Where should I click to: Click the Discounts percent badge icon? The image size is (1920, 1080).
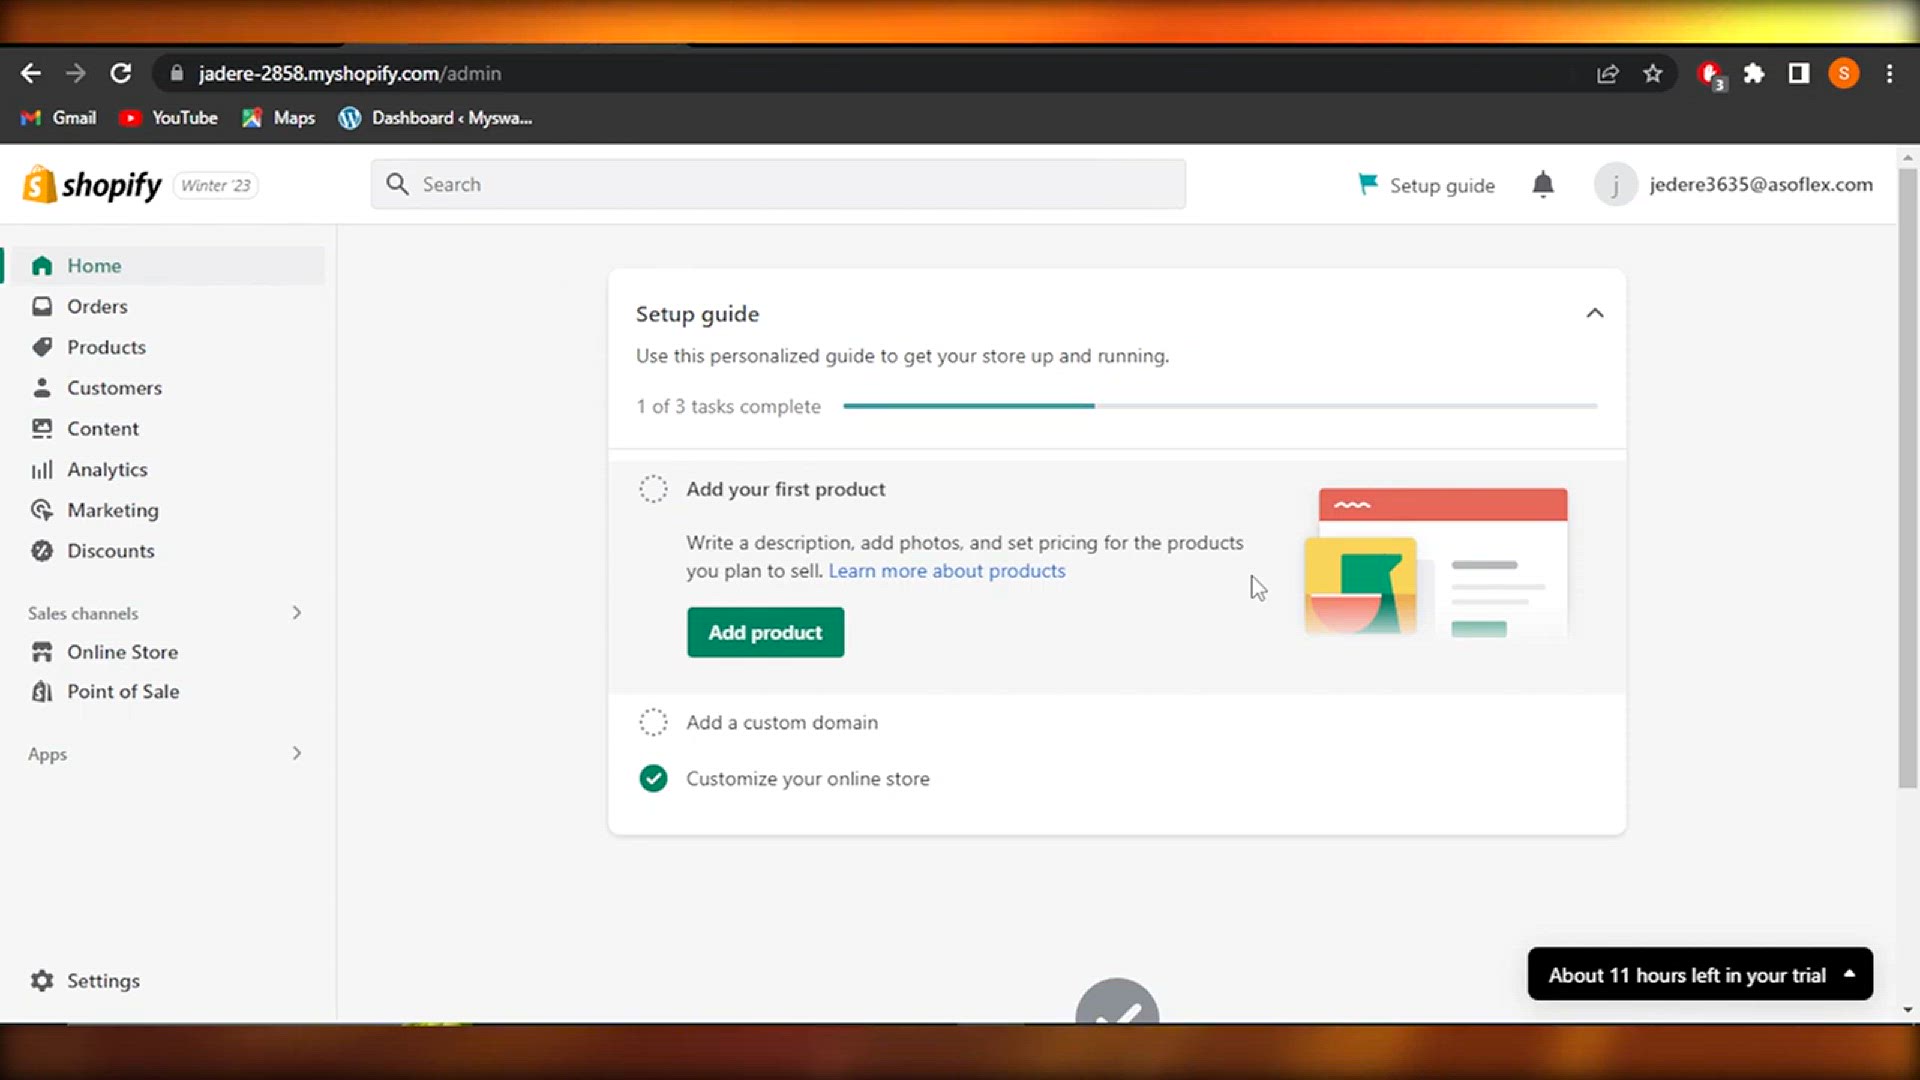tap(41, 551)
